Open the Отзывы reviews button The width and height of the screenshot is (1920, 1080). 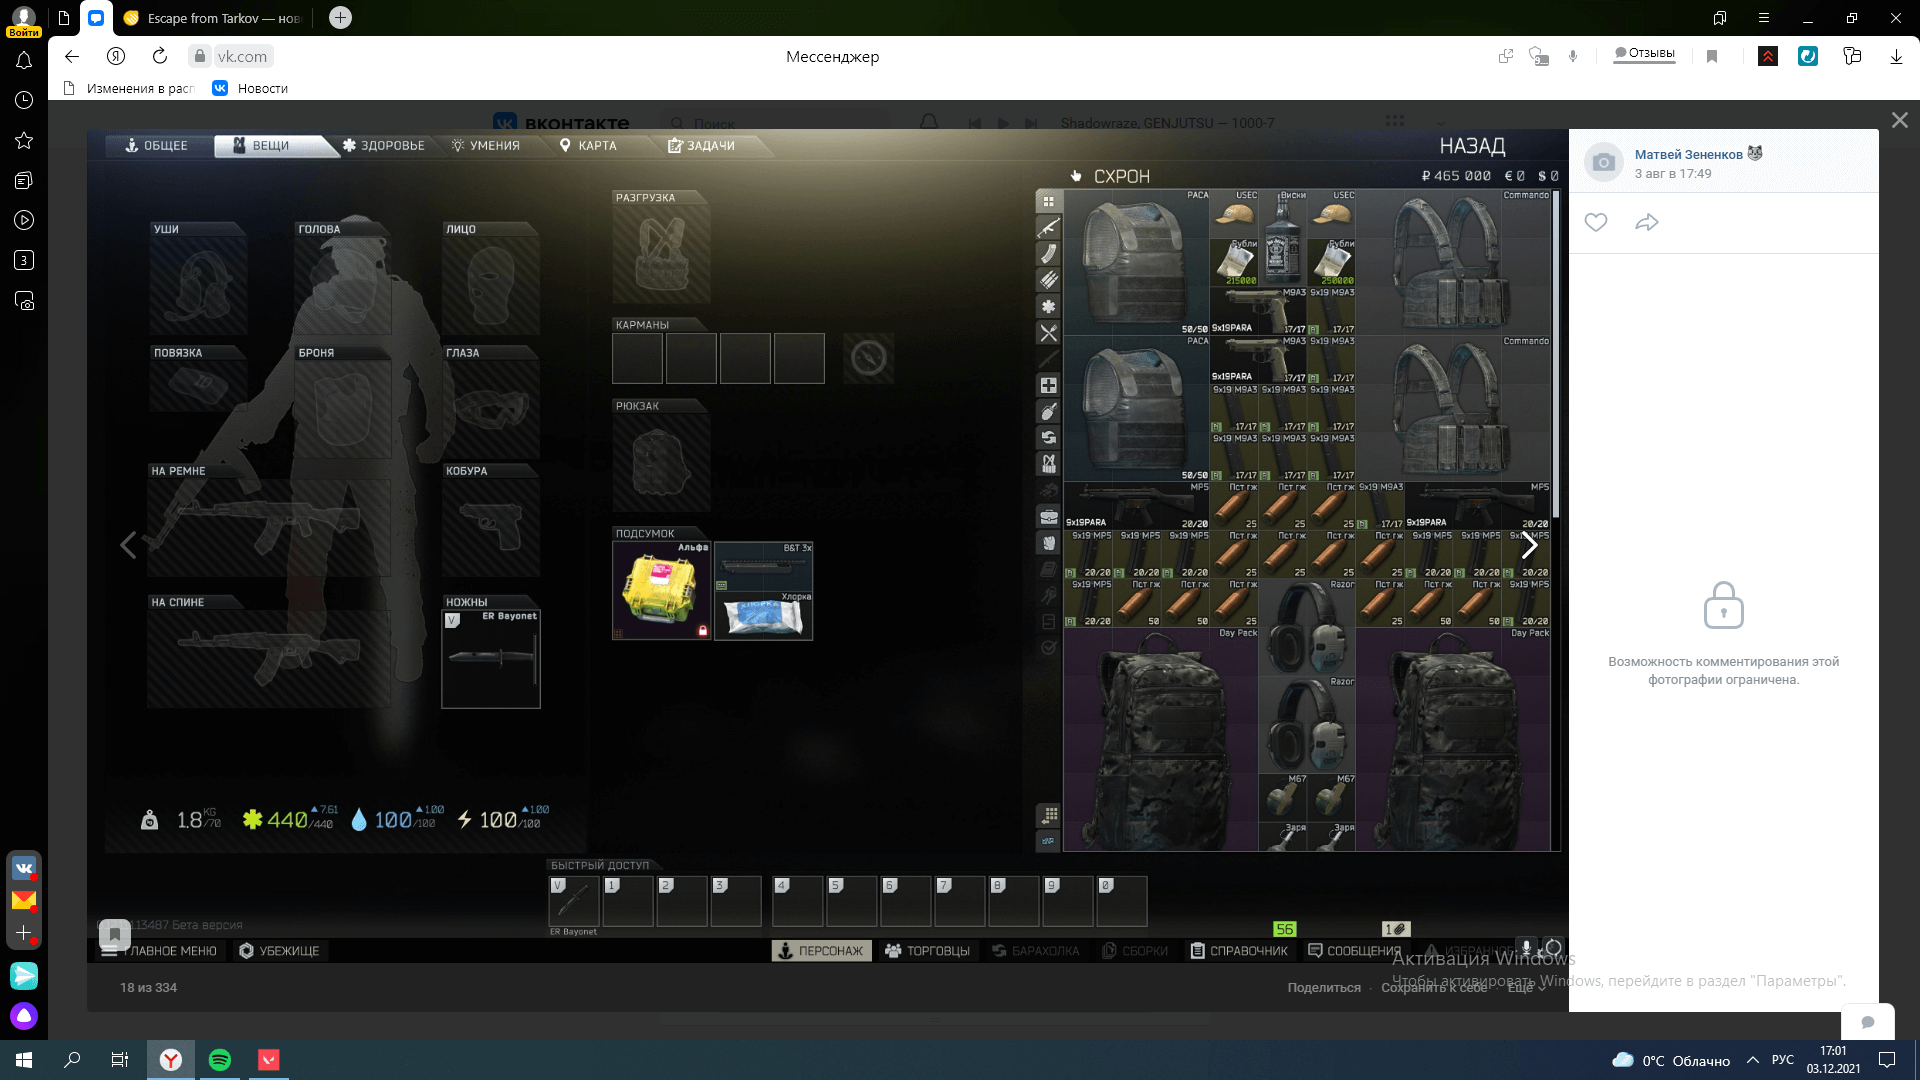[1644, 53]
